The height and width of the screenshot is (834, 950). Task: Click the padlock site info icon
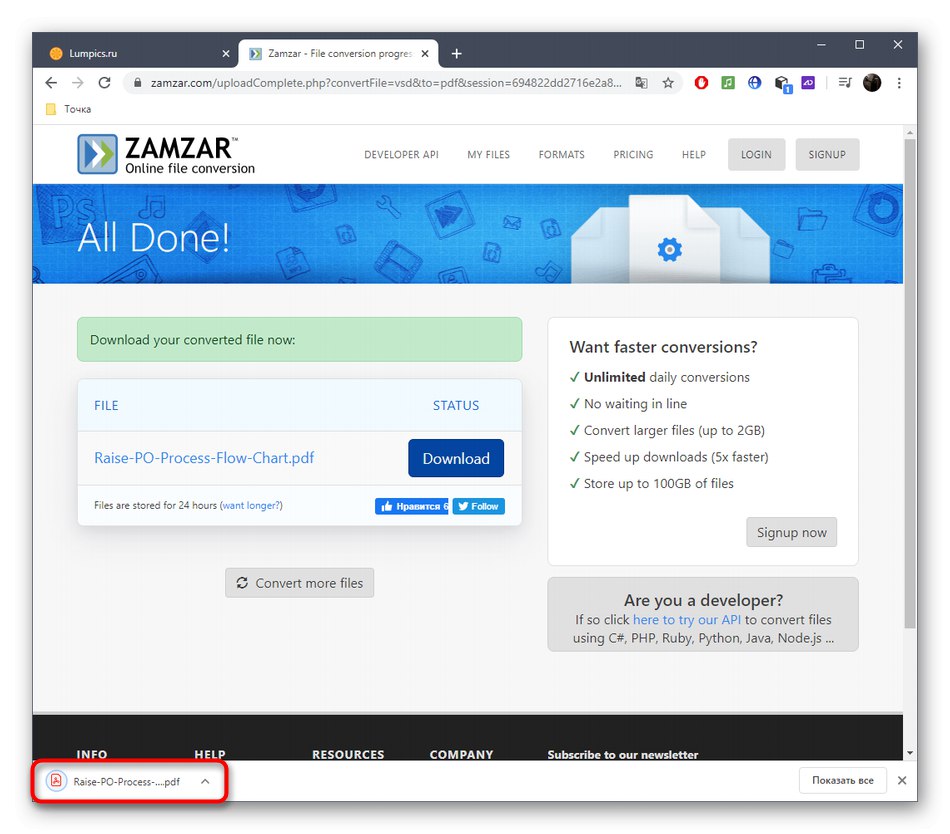point(138,83)
